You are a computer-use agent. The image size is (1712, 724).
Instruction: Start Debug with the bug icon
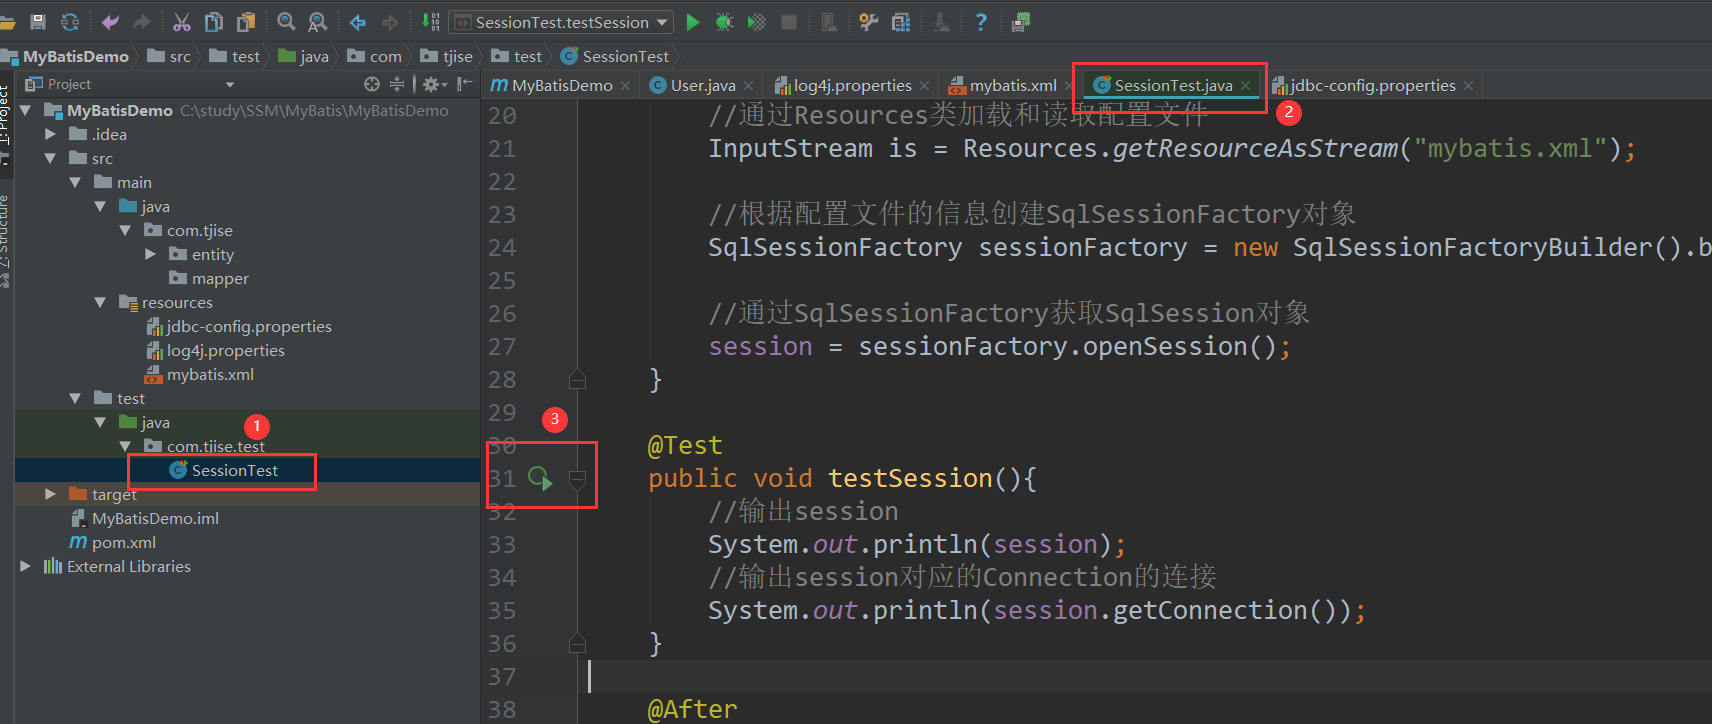click(x=725, y=21)
